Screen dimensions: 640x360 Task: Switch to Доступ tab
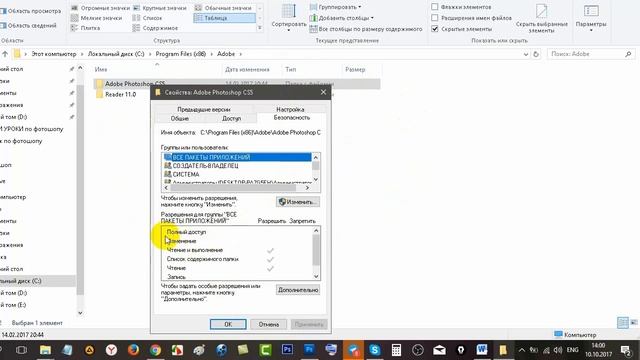click(231, 118)
